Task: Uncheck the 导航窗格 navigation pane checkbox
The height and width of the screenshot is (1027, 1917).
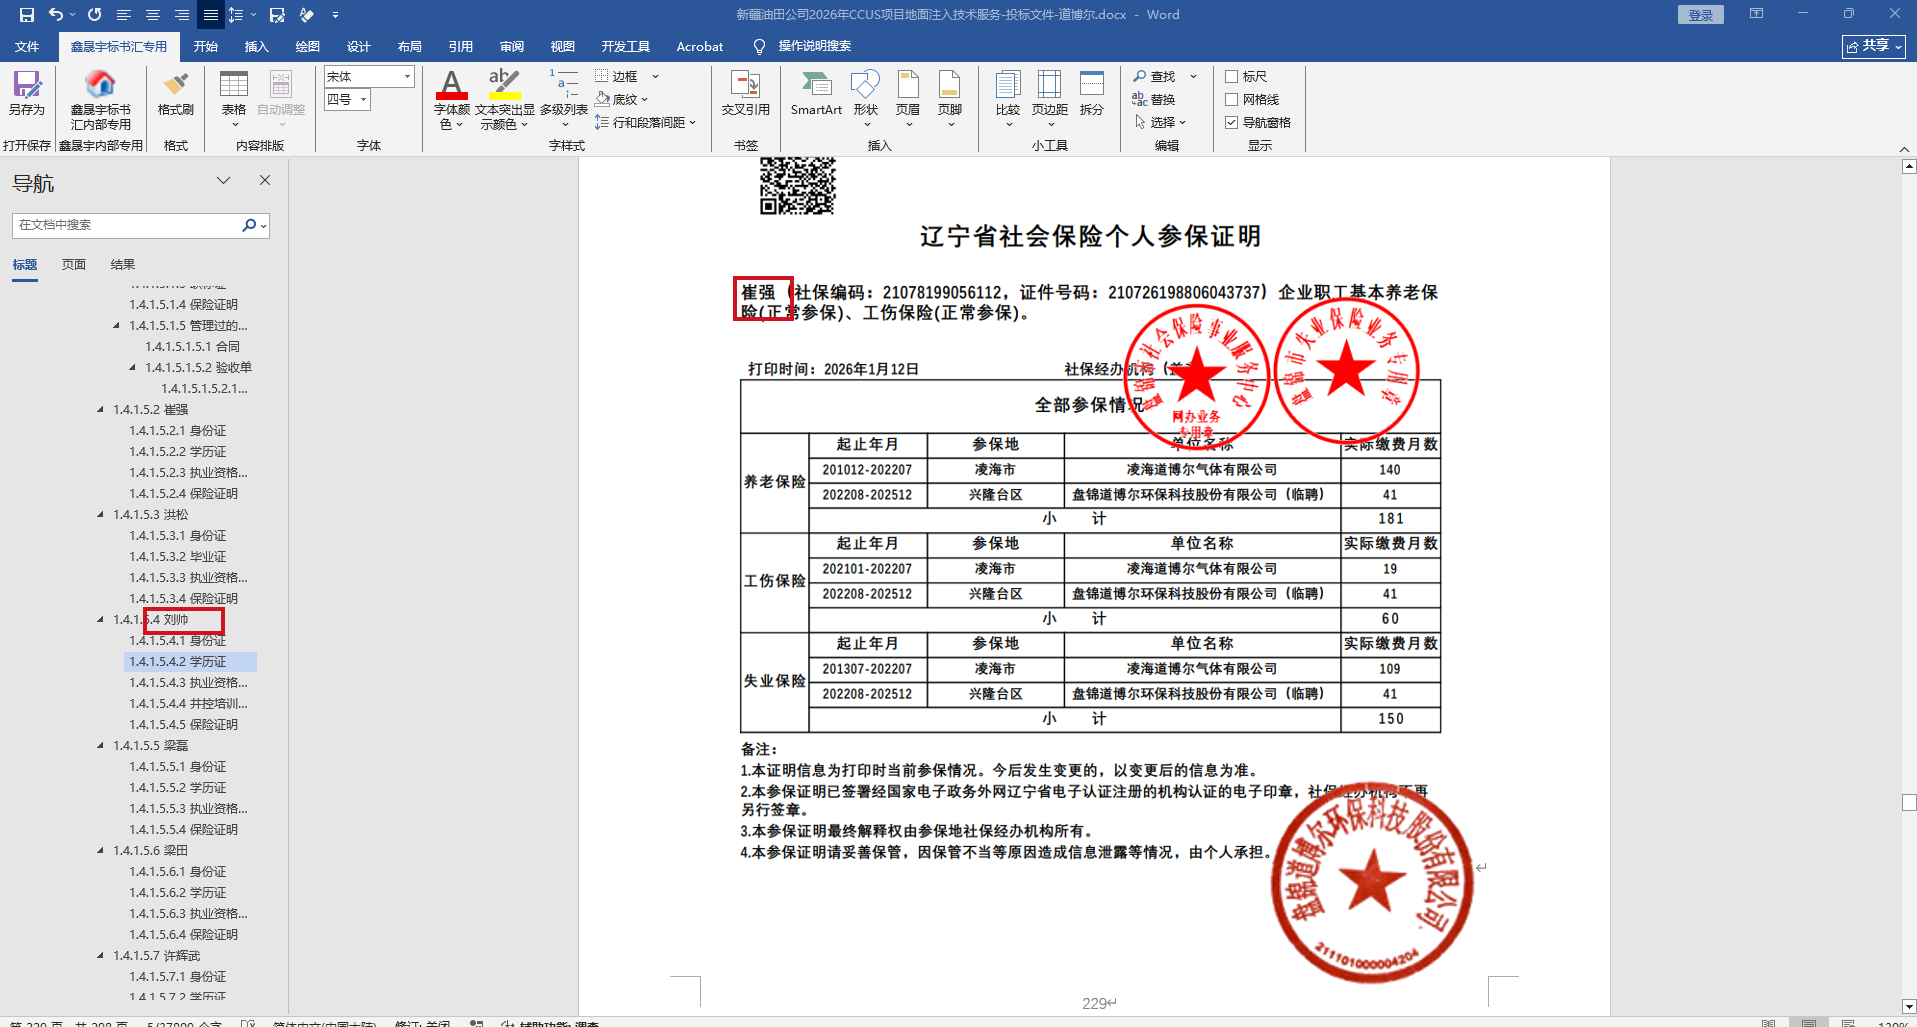Action: click(x=1232, y=122)
